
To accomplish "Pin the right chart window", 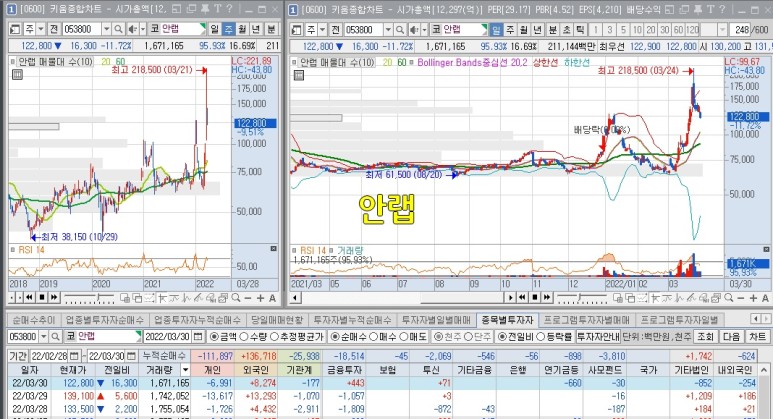I will [x=698, y=9].
